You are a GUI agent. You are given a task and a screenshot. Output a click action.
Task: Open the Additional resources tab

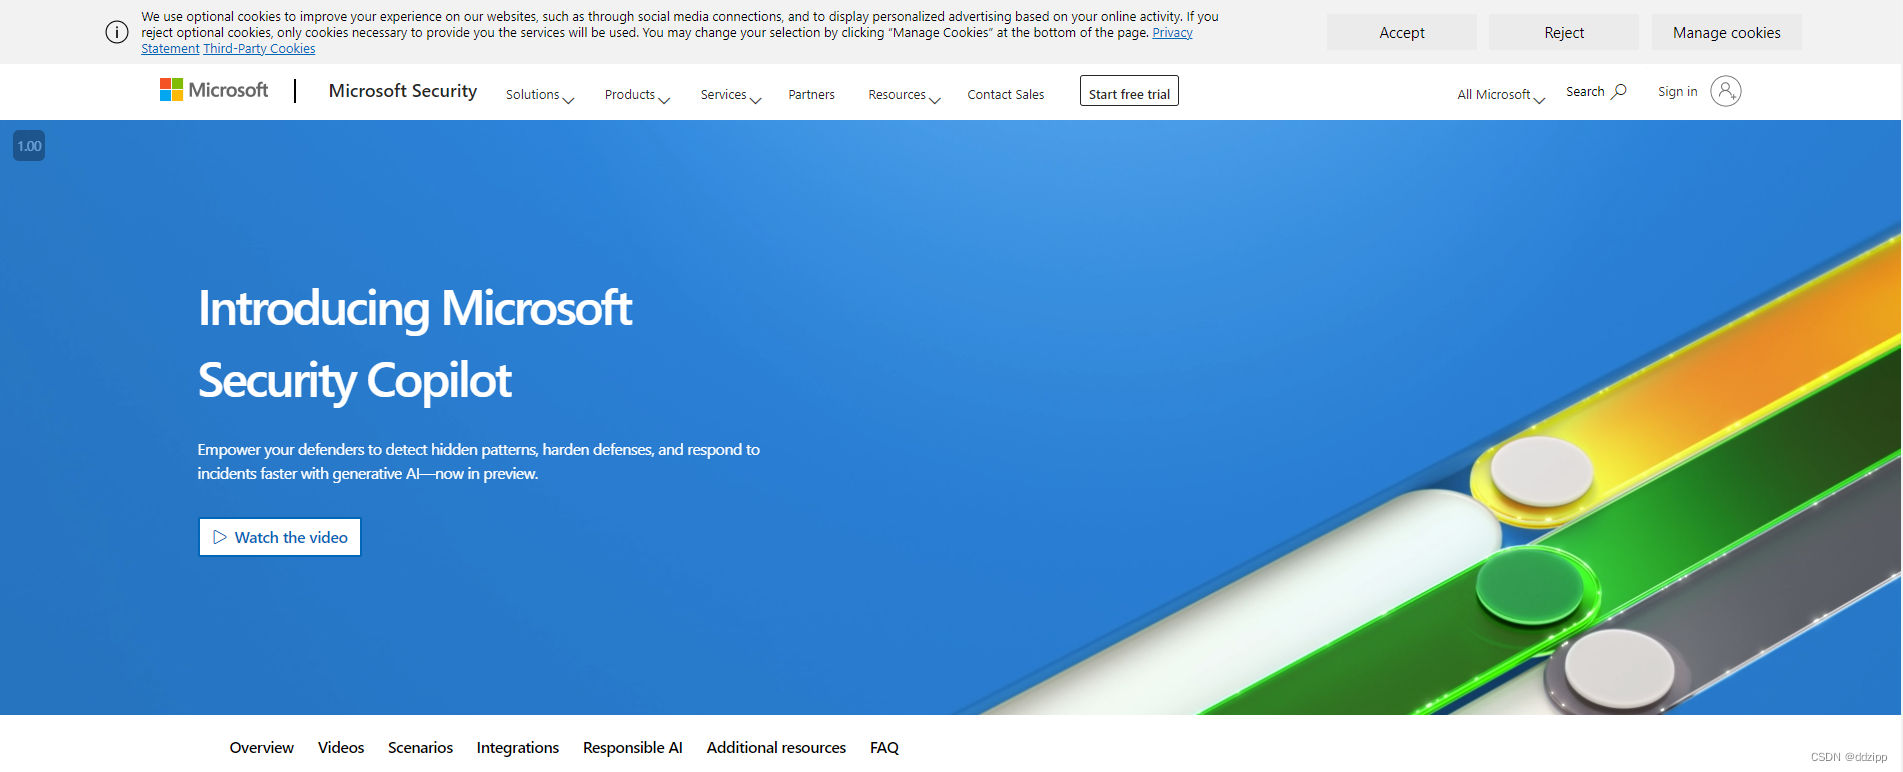point(776,747)
